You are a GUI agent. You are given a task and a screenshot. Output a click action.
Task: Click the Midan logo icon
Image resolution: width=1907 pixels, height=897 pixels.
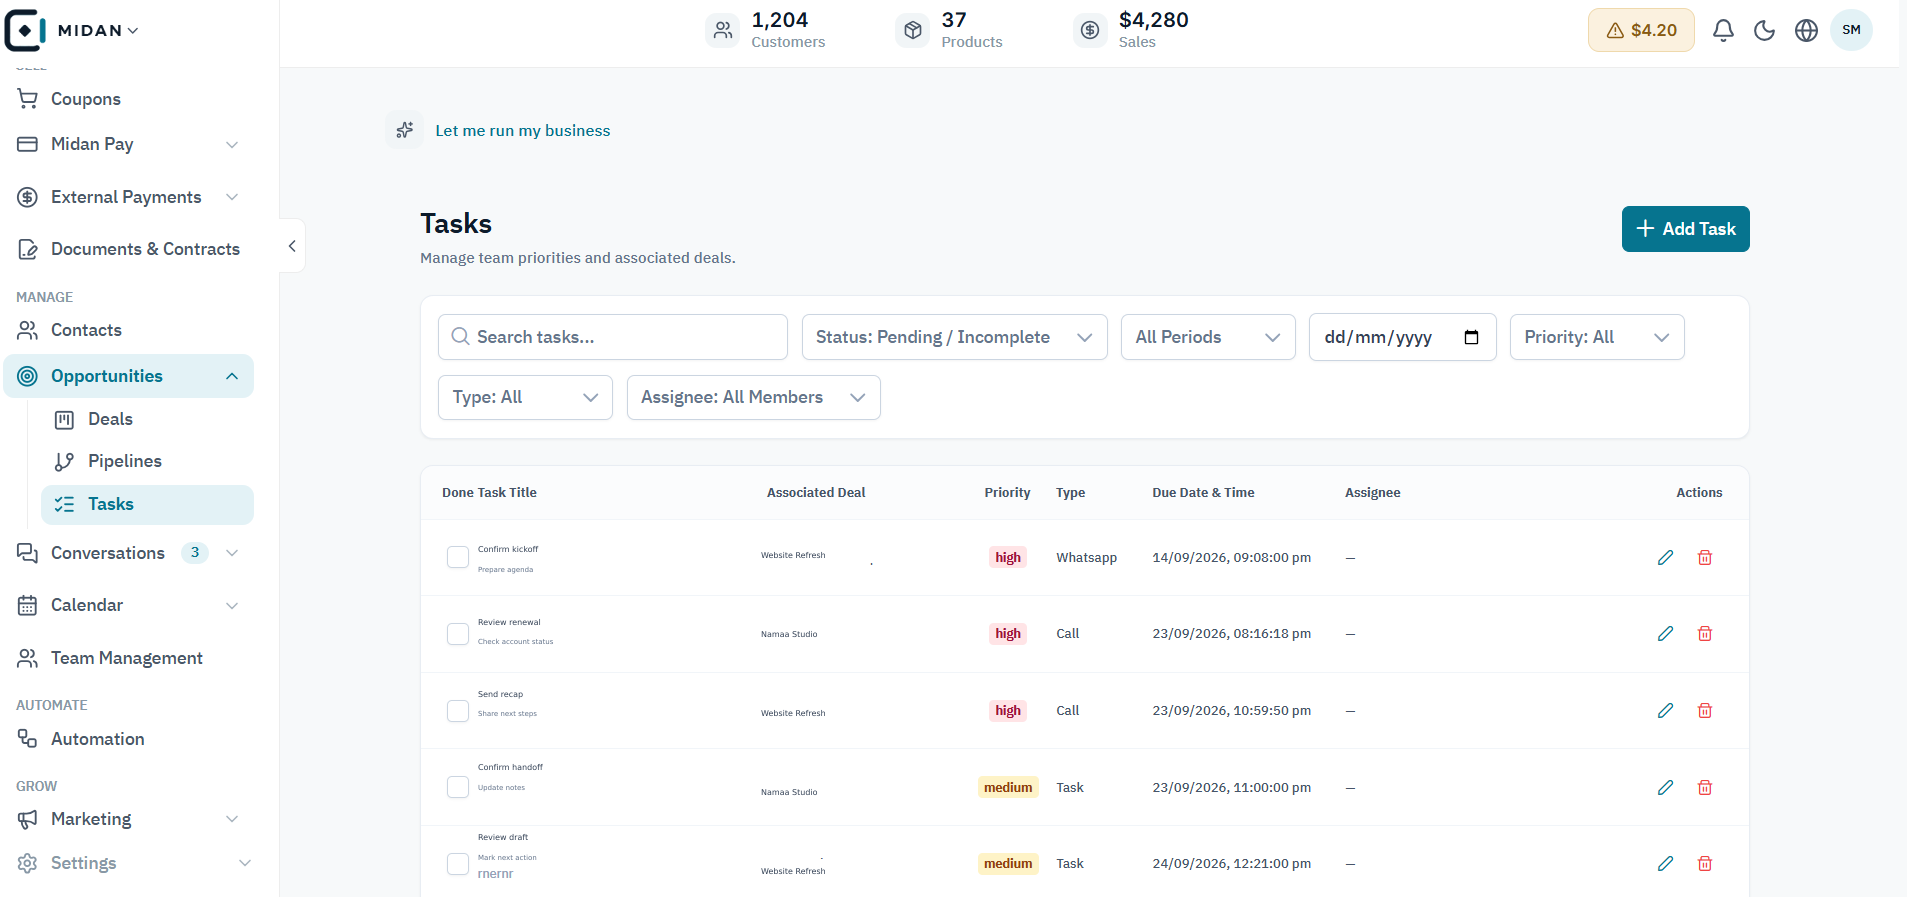pos(25,30)
